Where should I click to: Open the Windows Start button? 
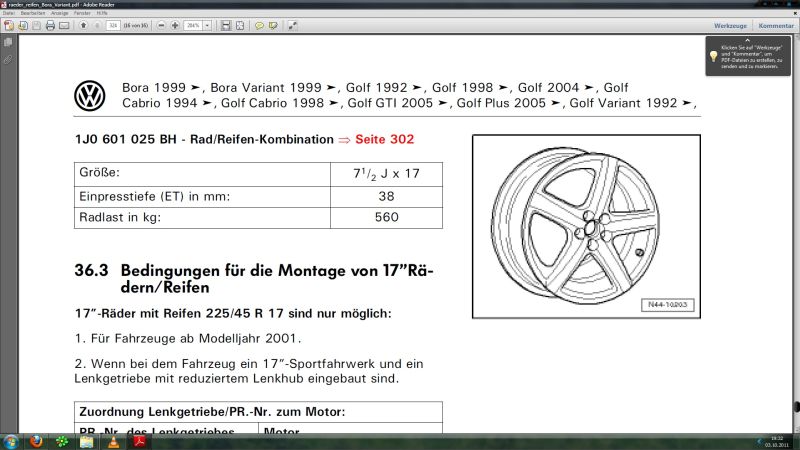point(10,441)
